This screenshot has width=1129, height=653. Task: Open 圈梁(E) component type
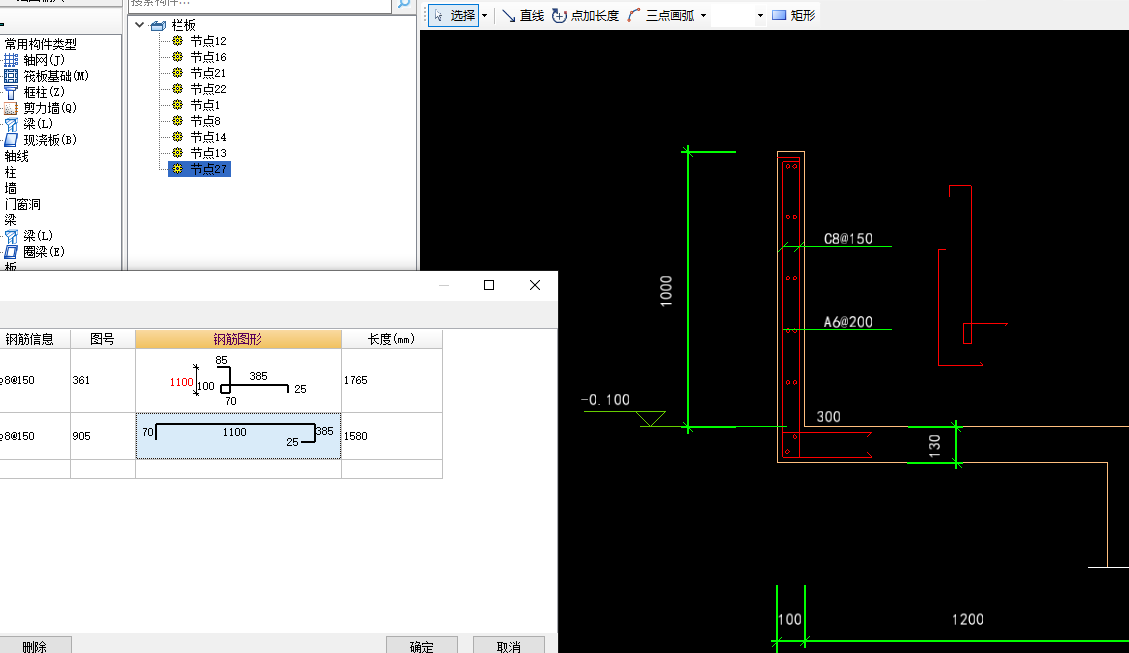[35, 252]
